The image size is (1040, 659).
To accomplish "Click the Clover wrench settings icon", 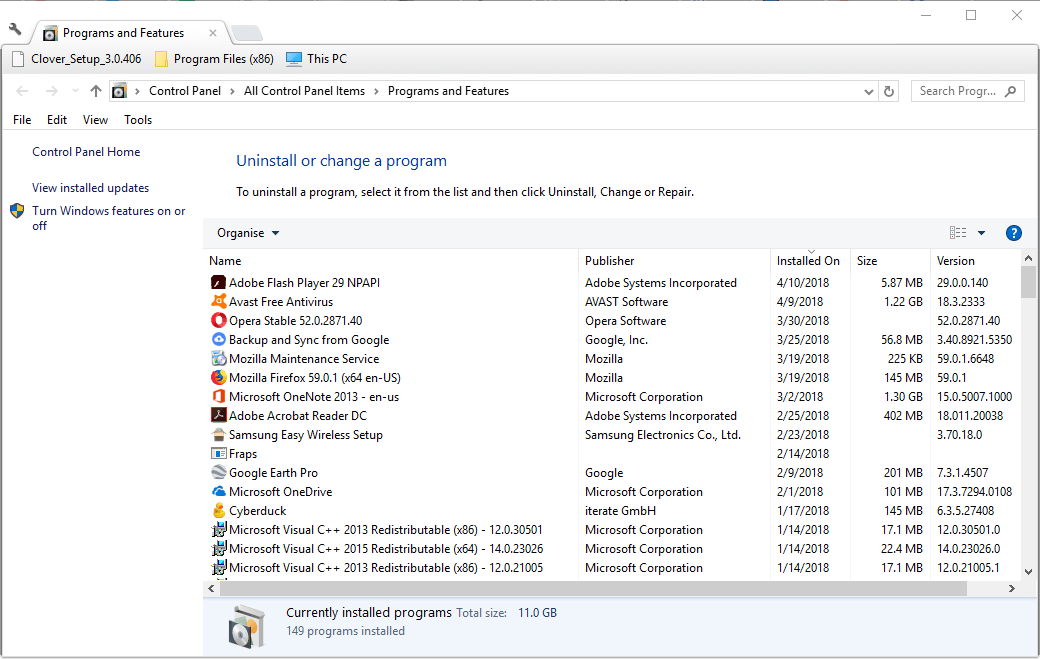I will click(15, 30).
